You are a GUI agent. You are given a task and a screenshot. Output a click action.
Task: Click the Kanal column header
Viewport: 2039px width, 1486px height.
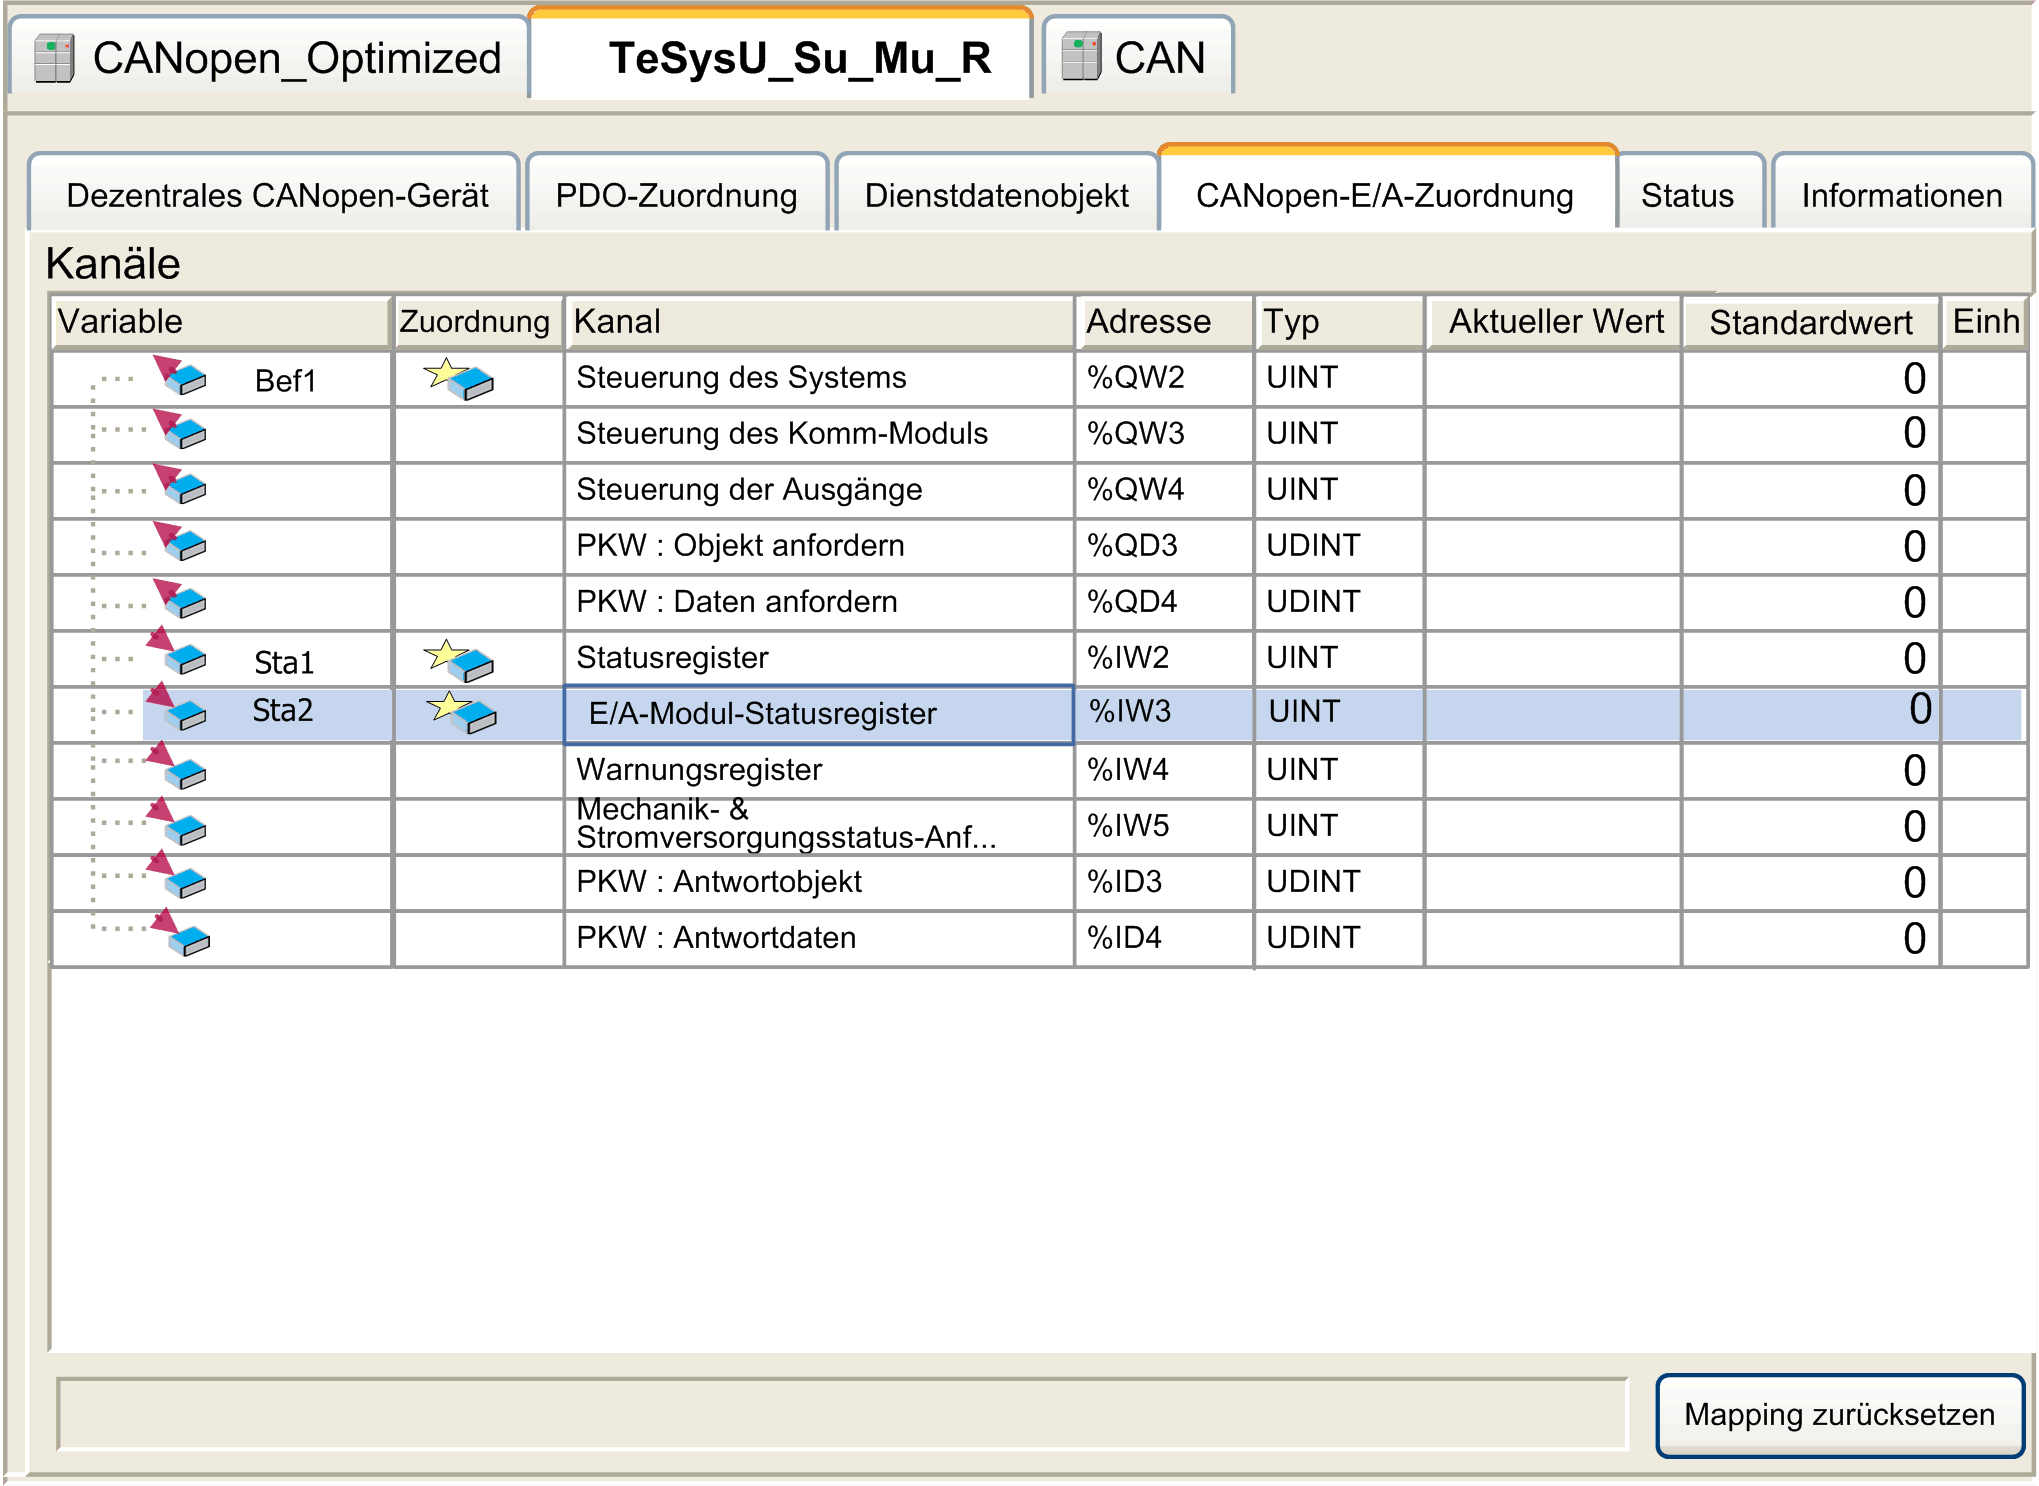point(819,322)
